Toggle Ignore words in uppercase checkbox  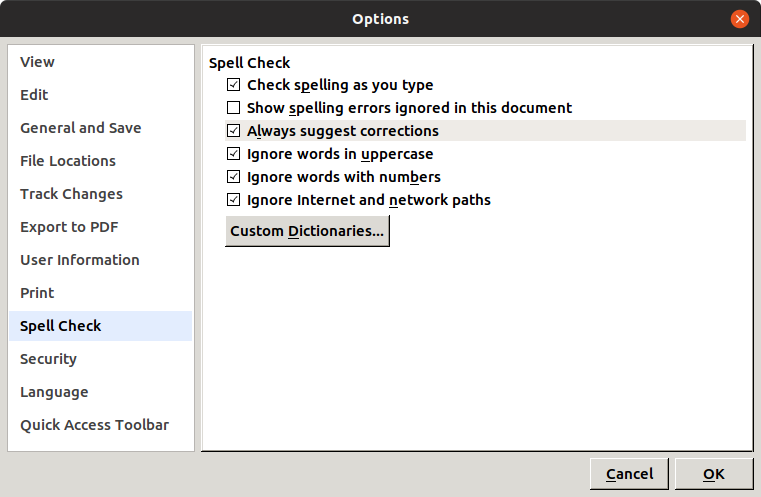234,154
